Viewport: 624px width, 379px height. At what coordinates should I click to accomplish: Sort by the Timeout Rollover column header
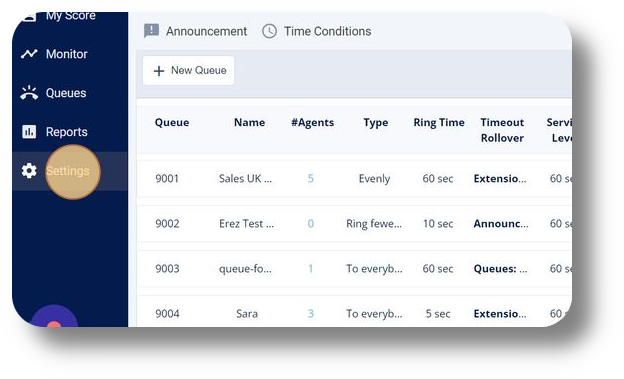coord(502,130)
